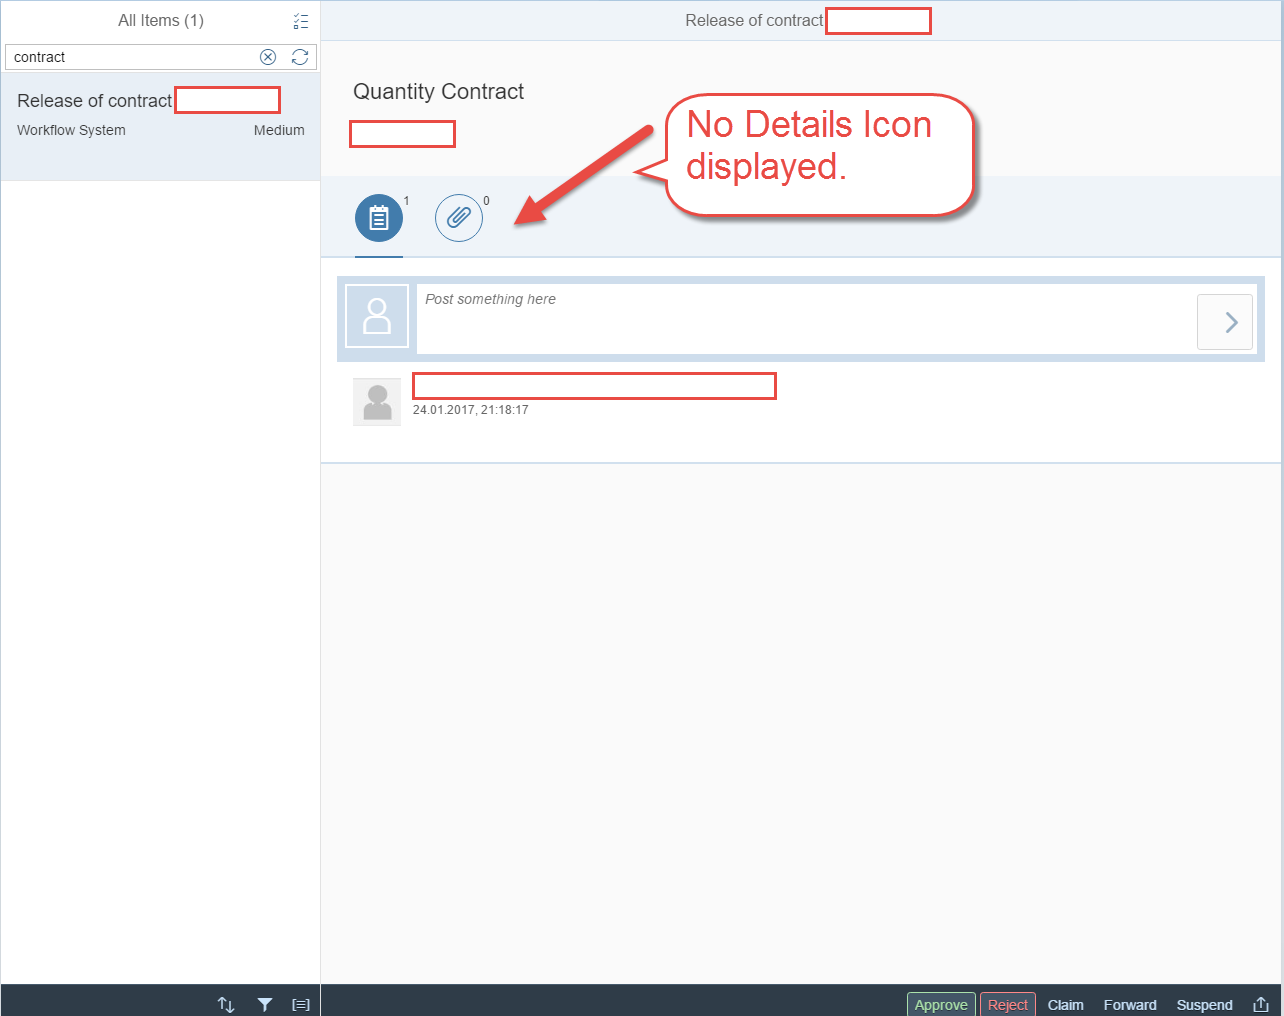Select All Items (1) header
The height and width of the screenshot is (1016, 1284).
tap(161, 20)
